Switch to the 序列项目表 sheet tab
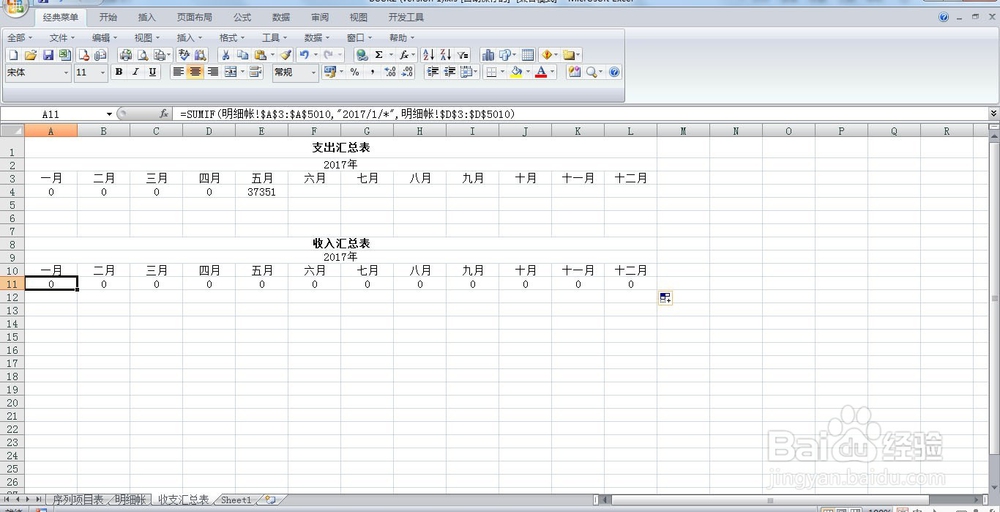Image resolution: width=1000 pixels, height=512 pixels. coord(78,499)
